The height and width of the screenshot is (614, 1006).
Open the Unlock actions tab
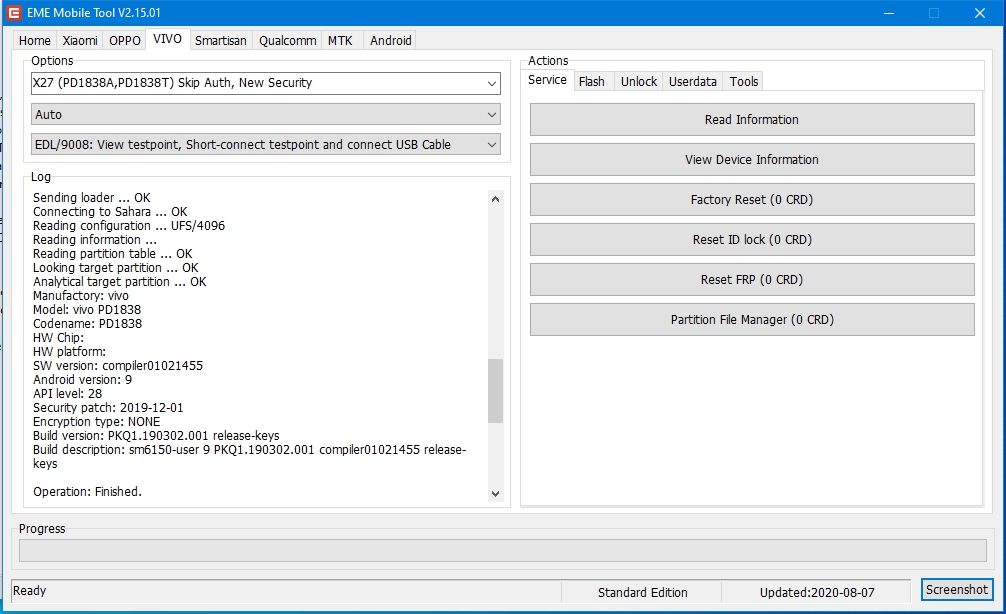click(x=639, y=81)
